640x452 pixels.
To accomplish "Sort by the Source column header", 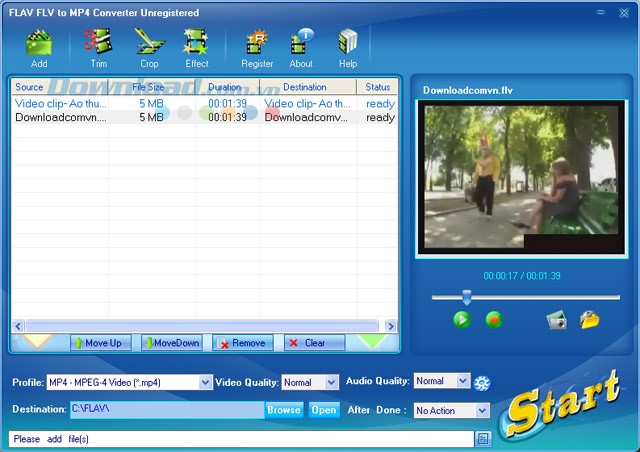I will (60, 87).
